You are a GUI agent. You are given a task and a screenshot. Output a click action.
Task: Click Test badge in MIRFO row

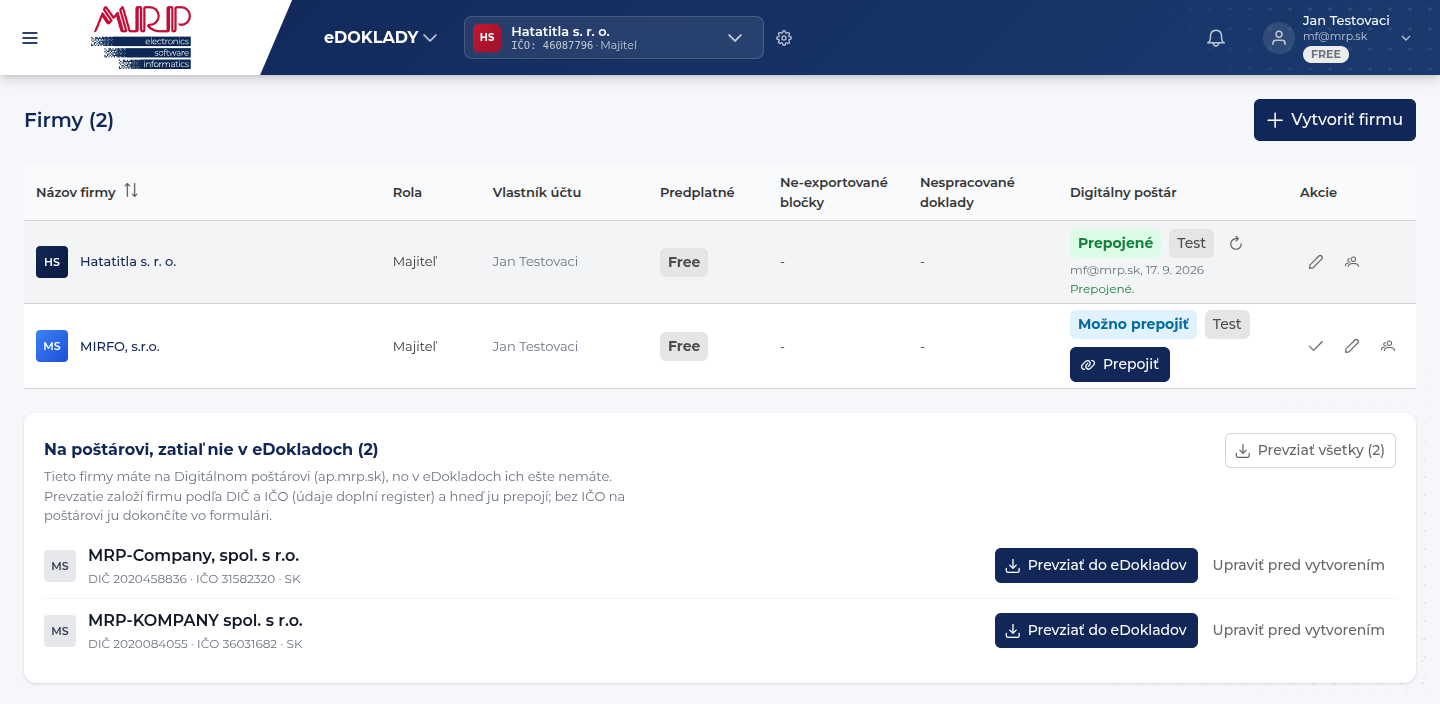coord(1227,324)
